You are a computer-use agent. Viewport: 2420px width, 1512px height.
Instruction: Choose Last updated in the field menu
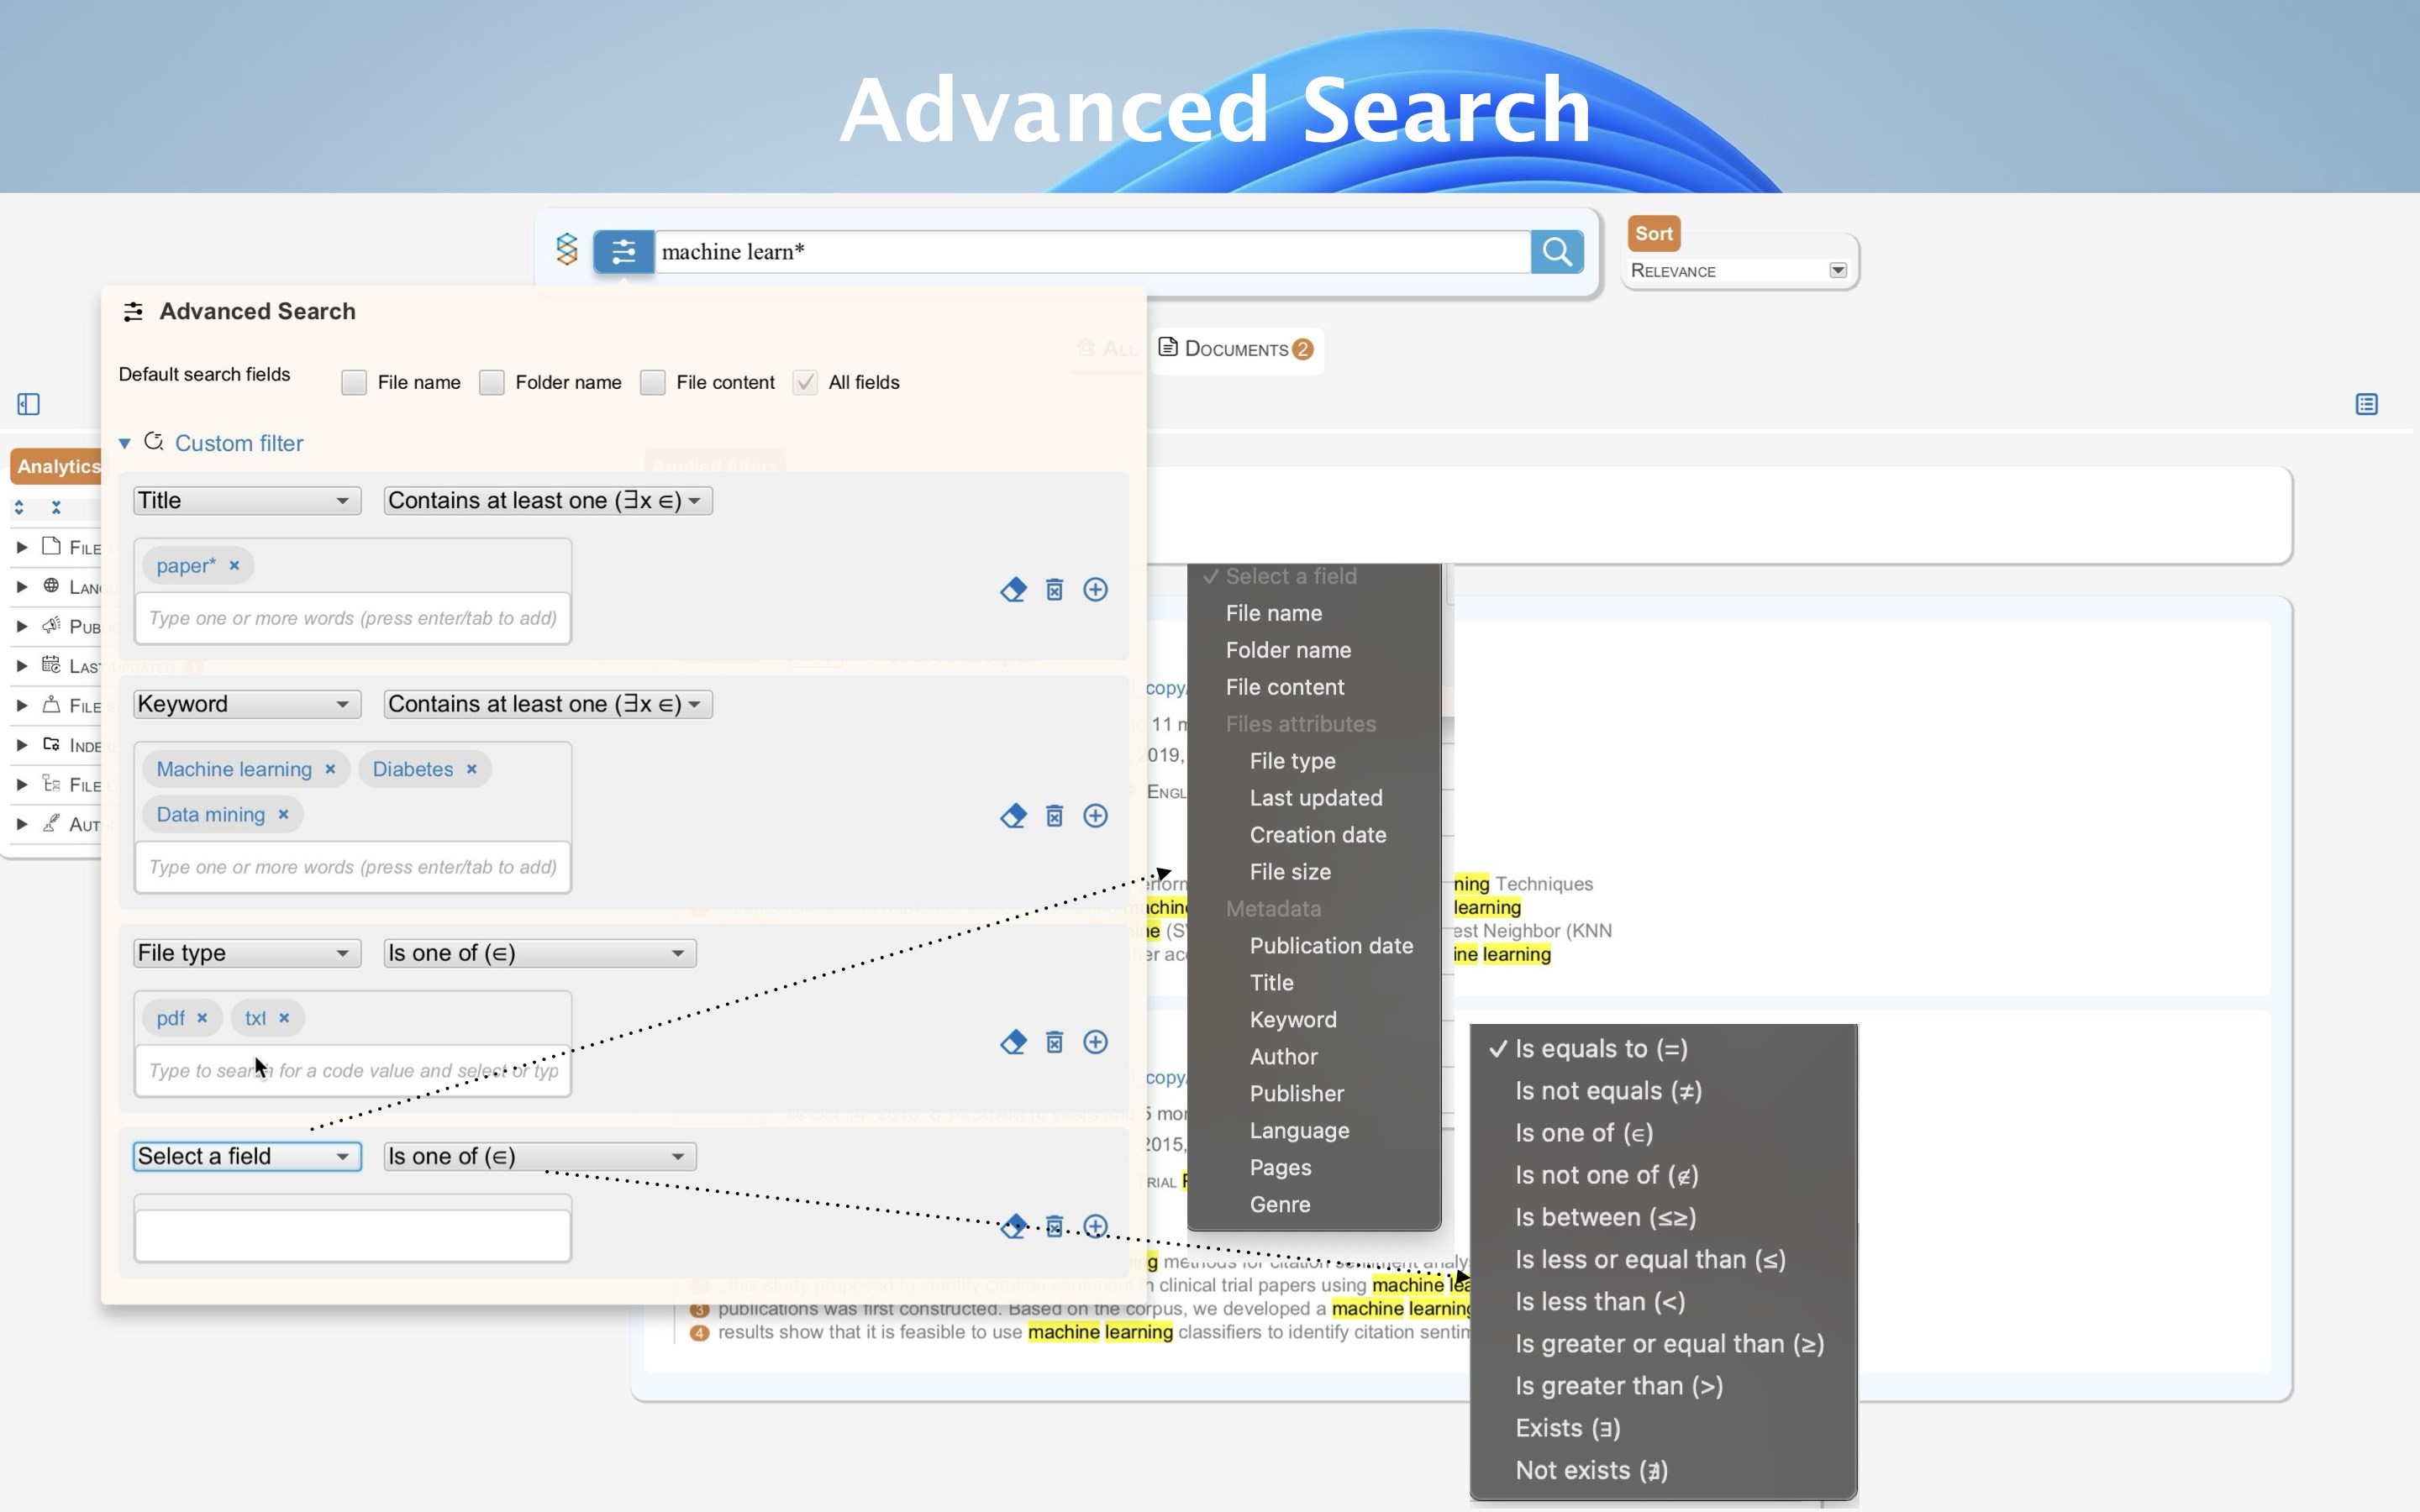point(1316,798)
